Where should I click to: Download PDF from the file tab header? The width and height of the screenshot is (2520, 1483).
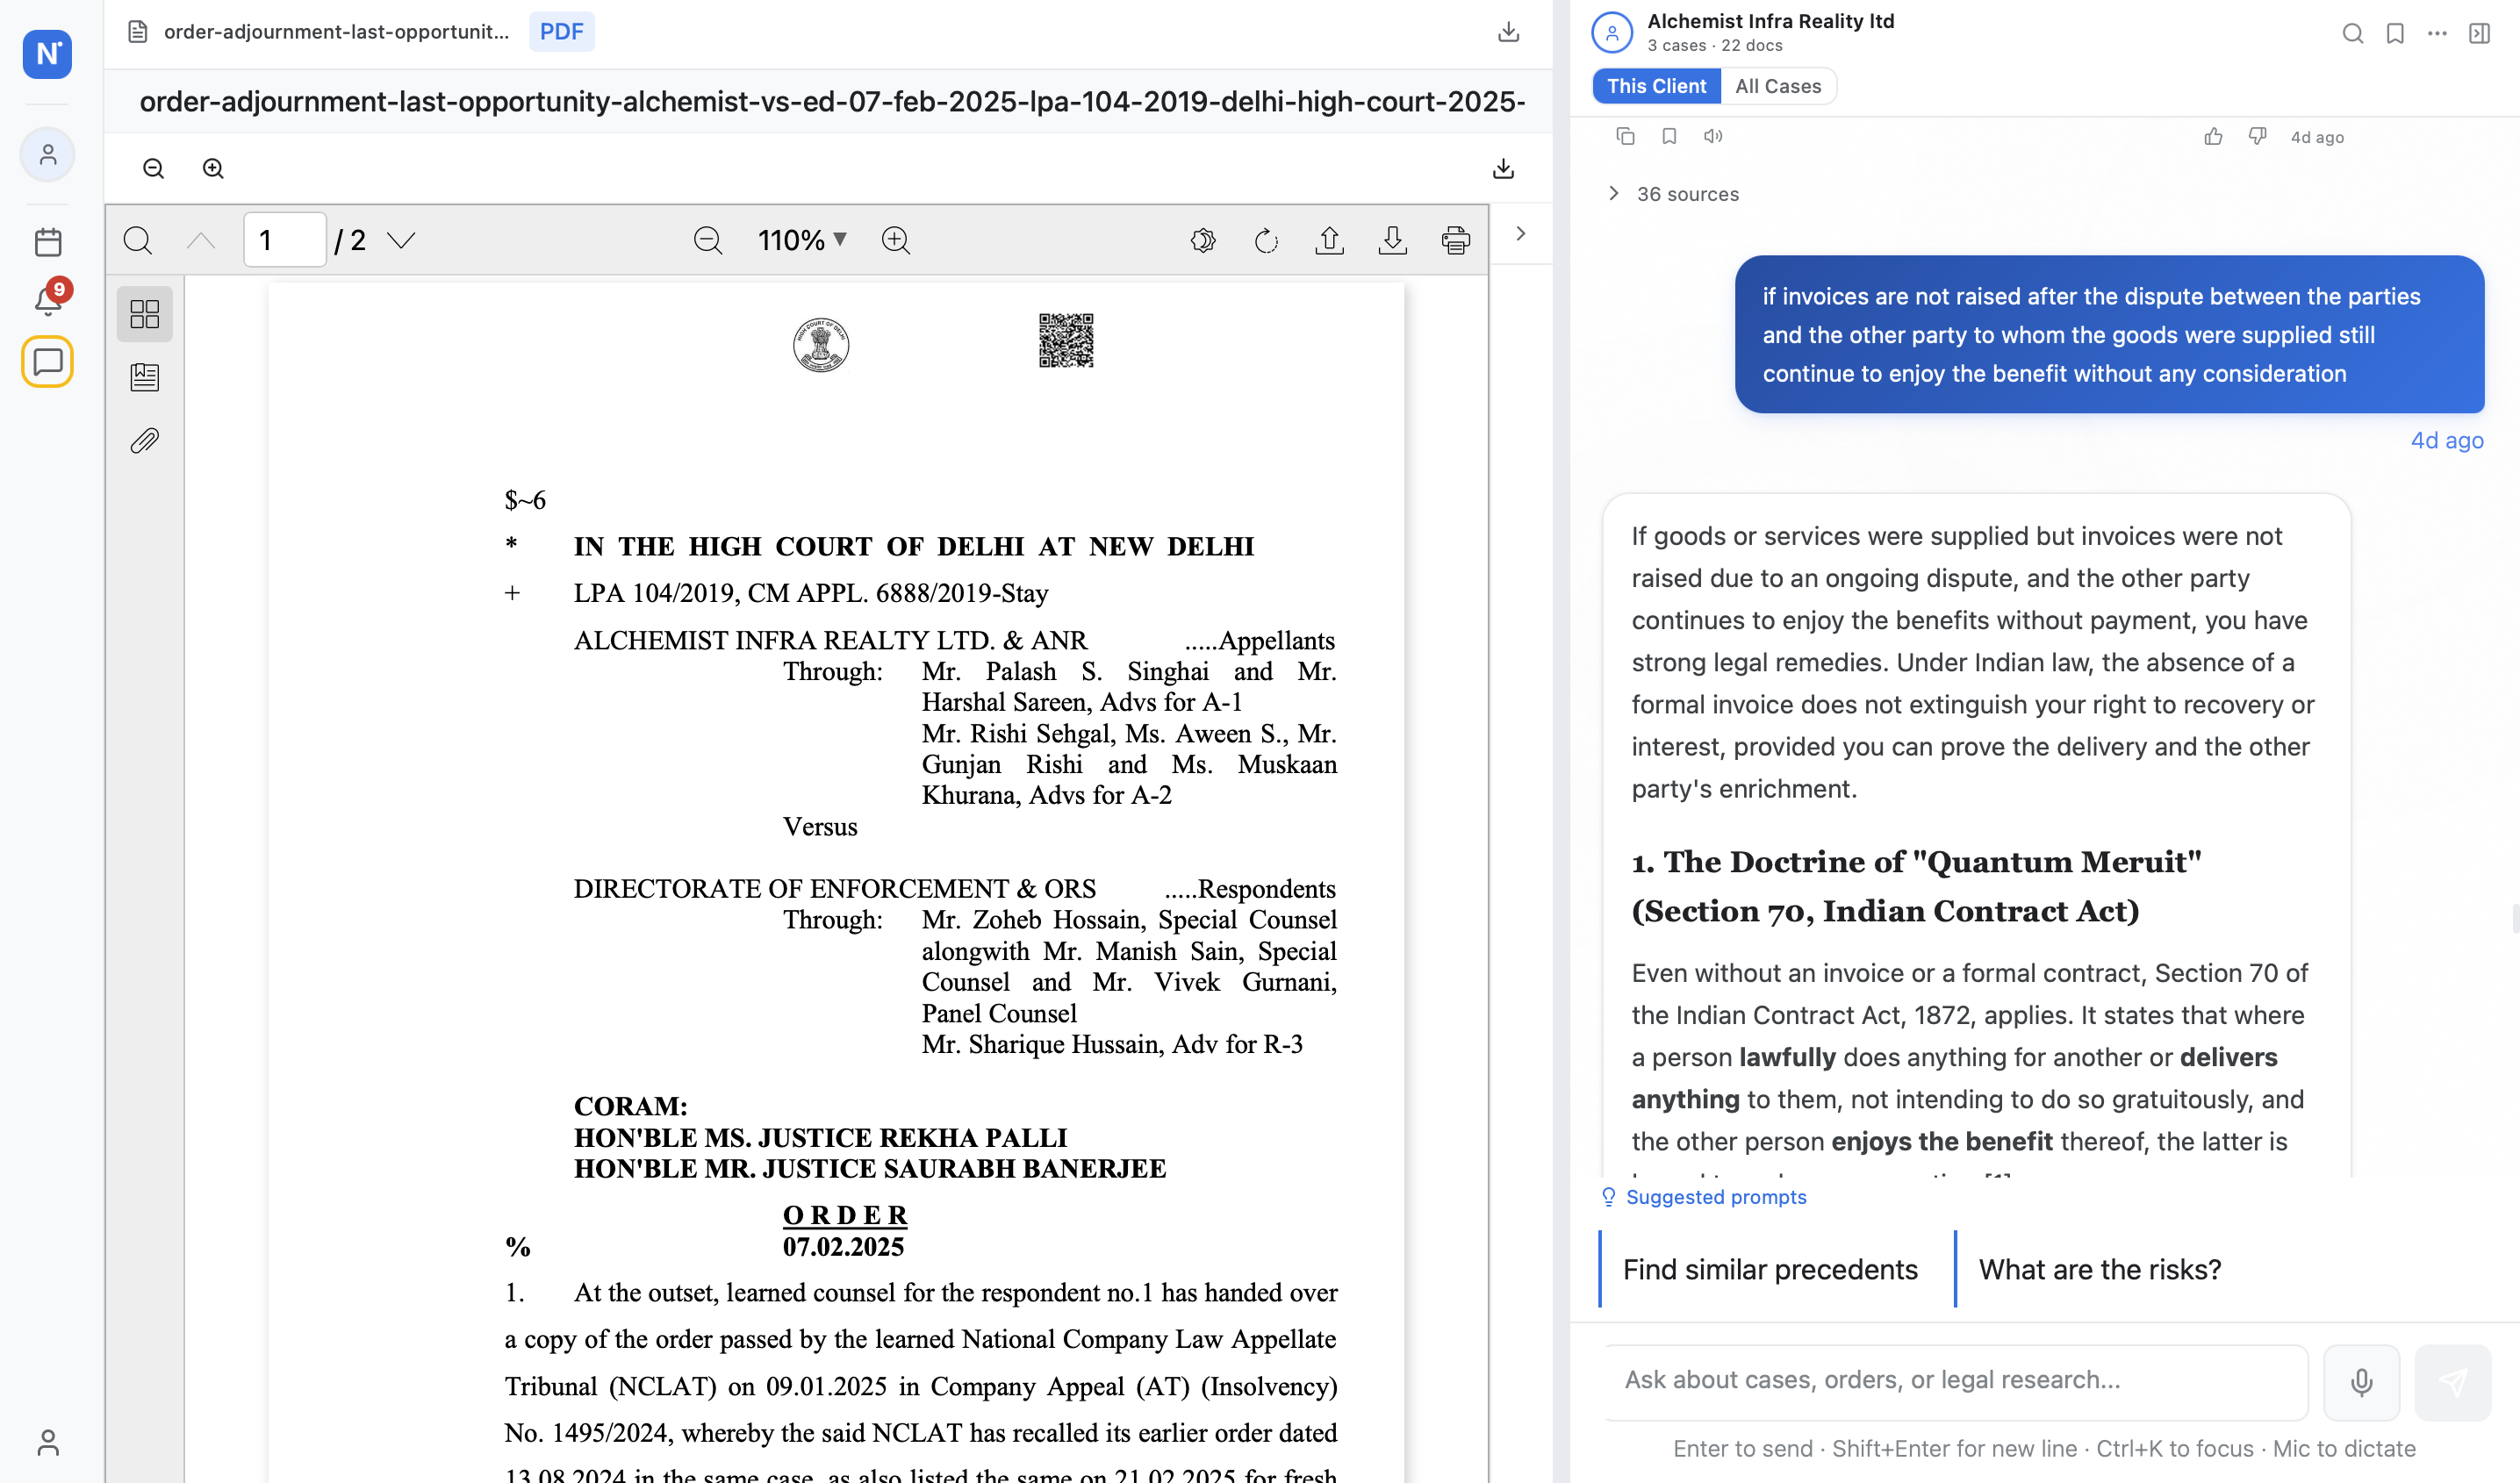coord(1508,32)
